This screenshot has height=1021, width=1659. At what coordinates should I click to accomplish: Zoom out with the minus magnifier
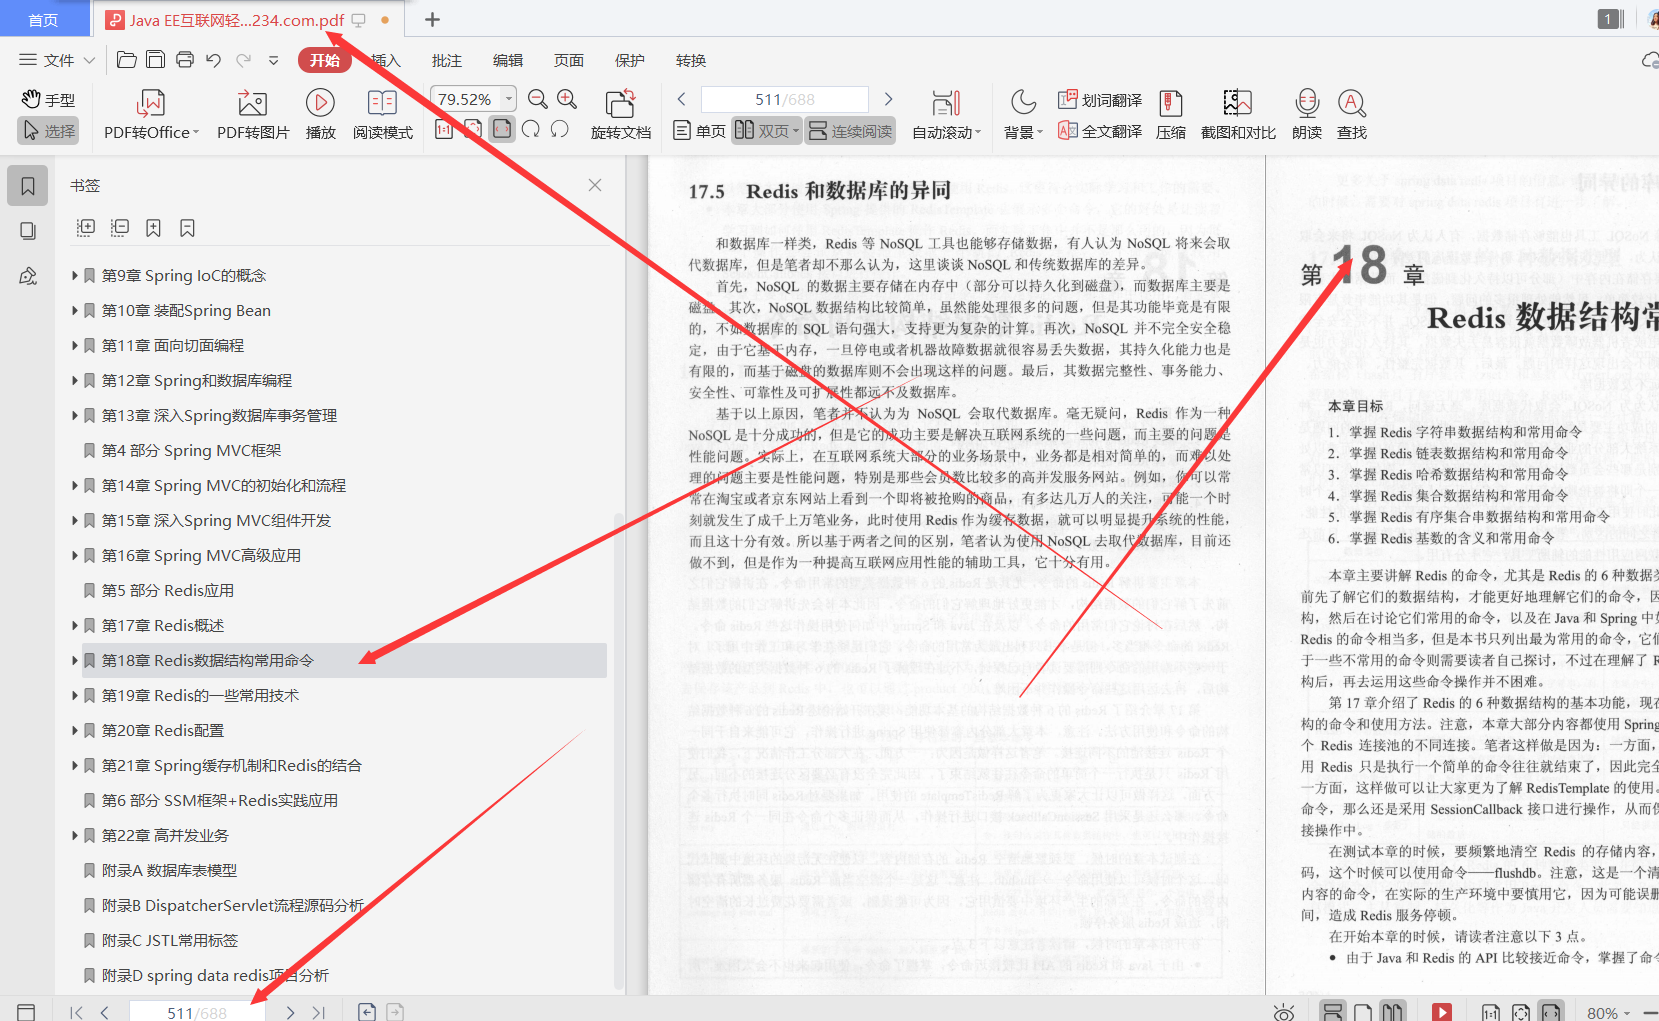[538, 99]
